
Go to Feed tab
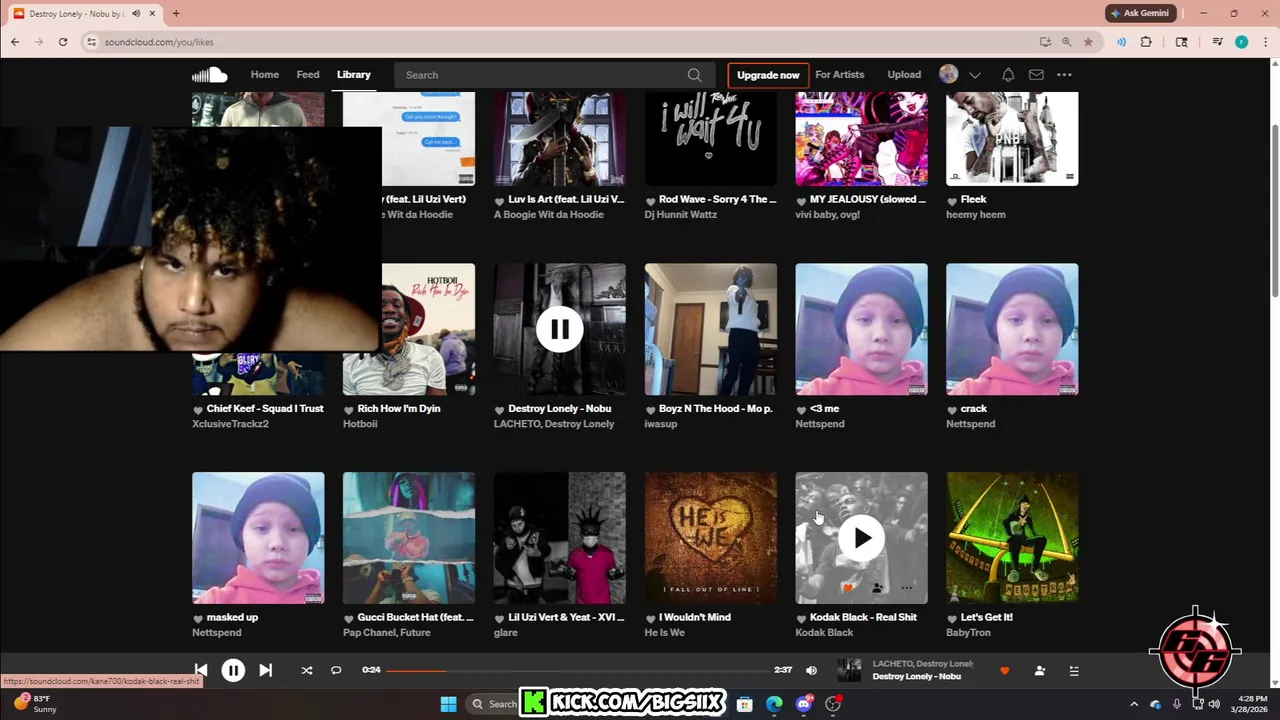point(308,75)
